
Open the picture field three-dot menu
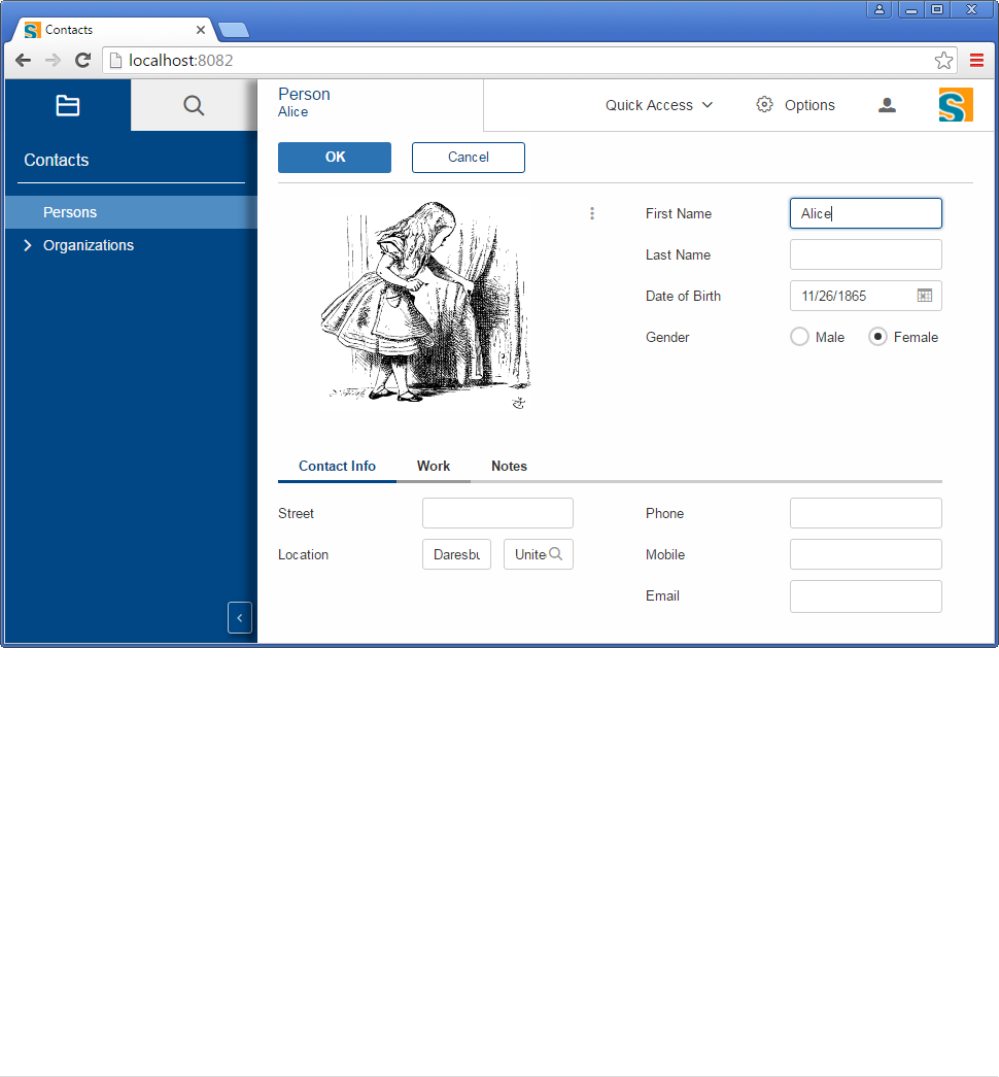pyautogui.click(x=592, y=213)
